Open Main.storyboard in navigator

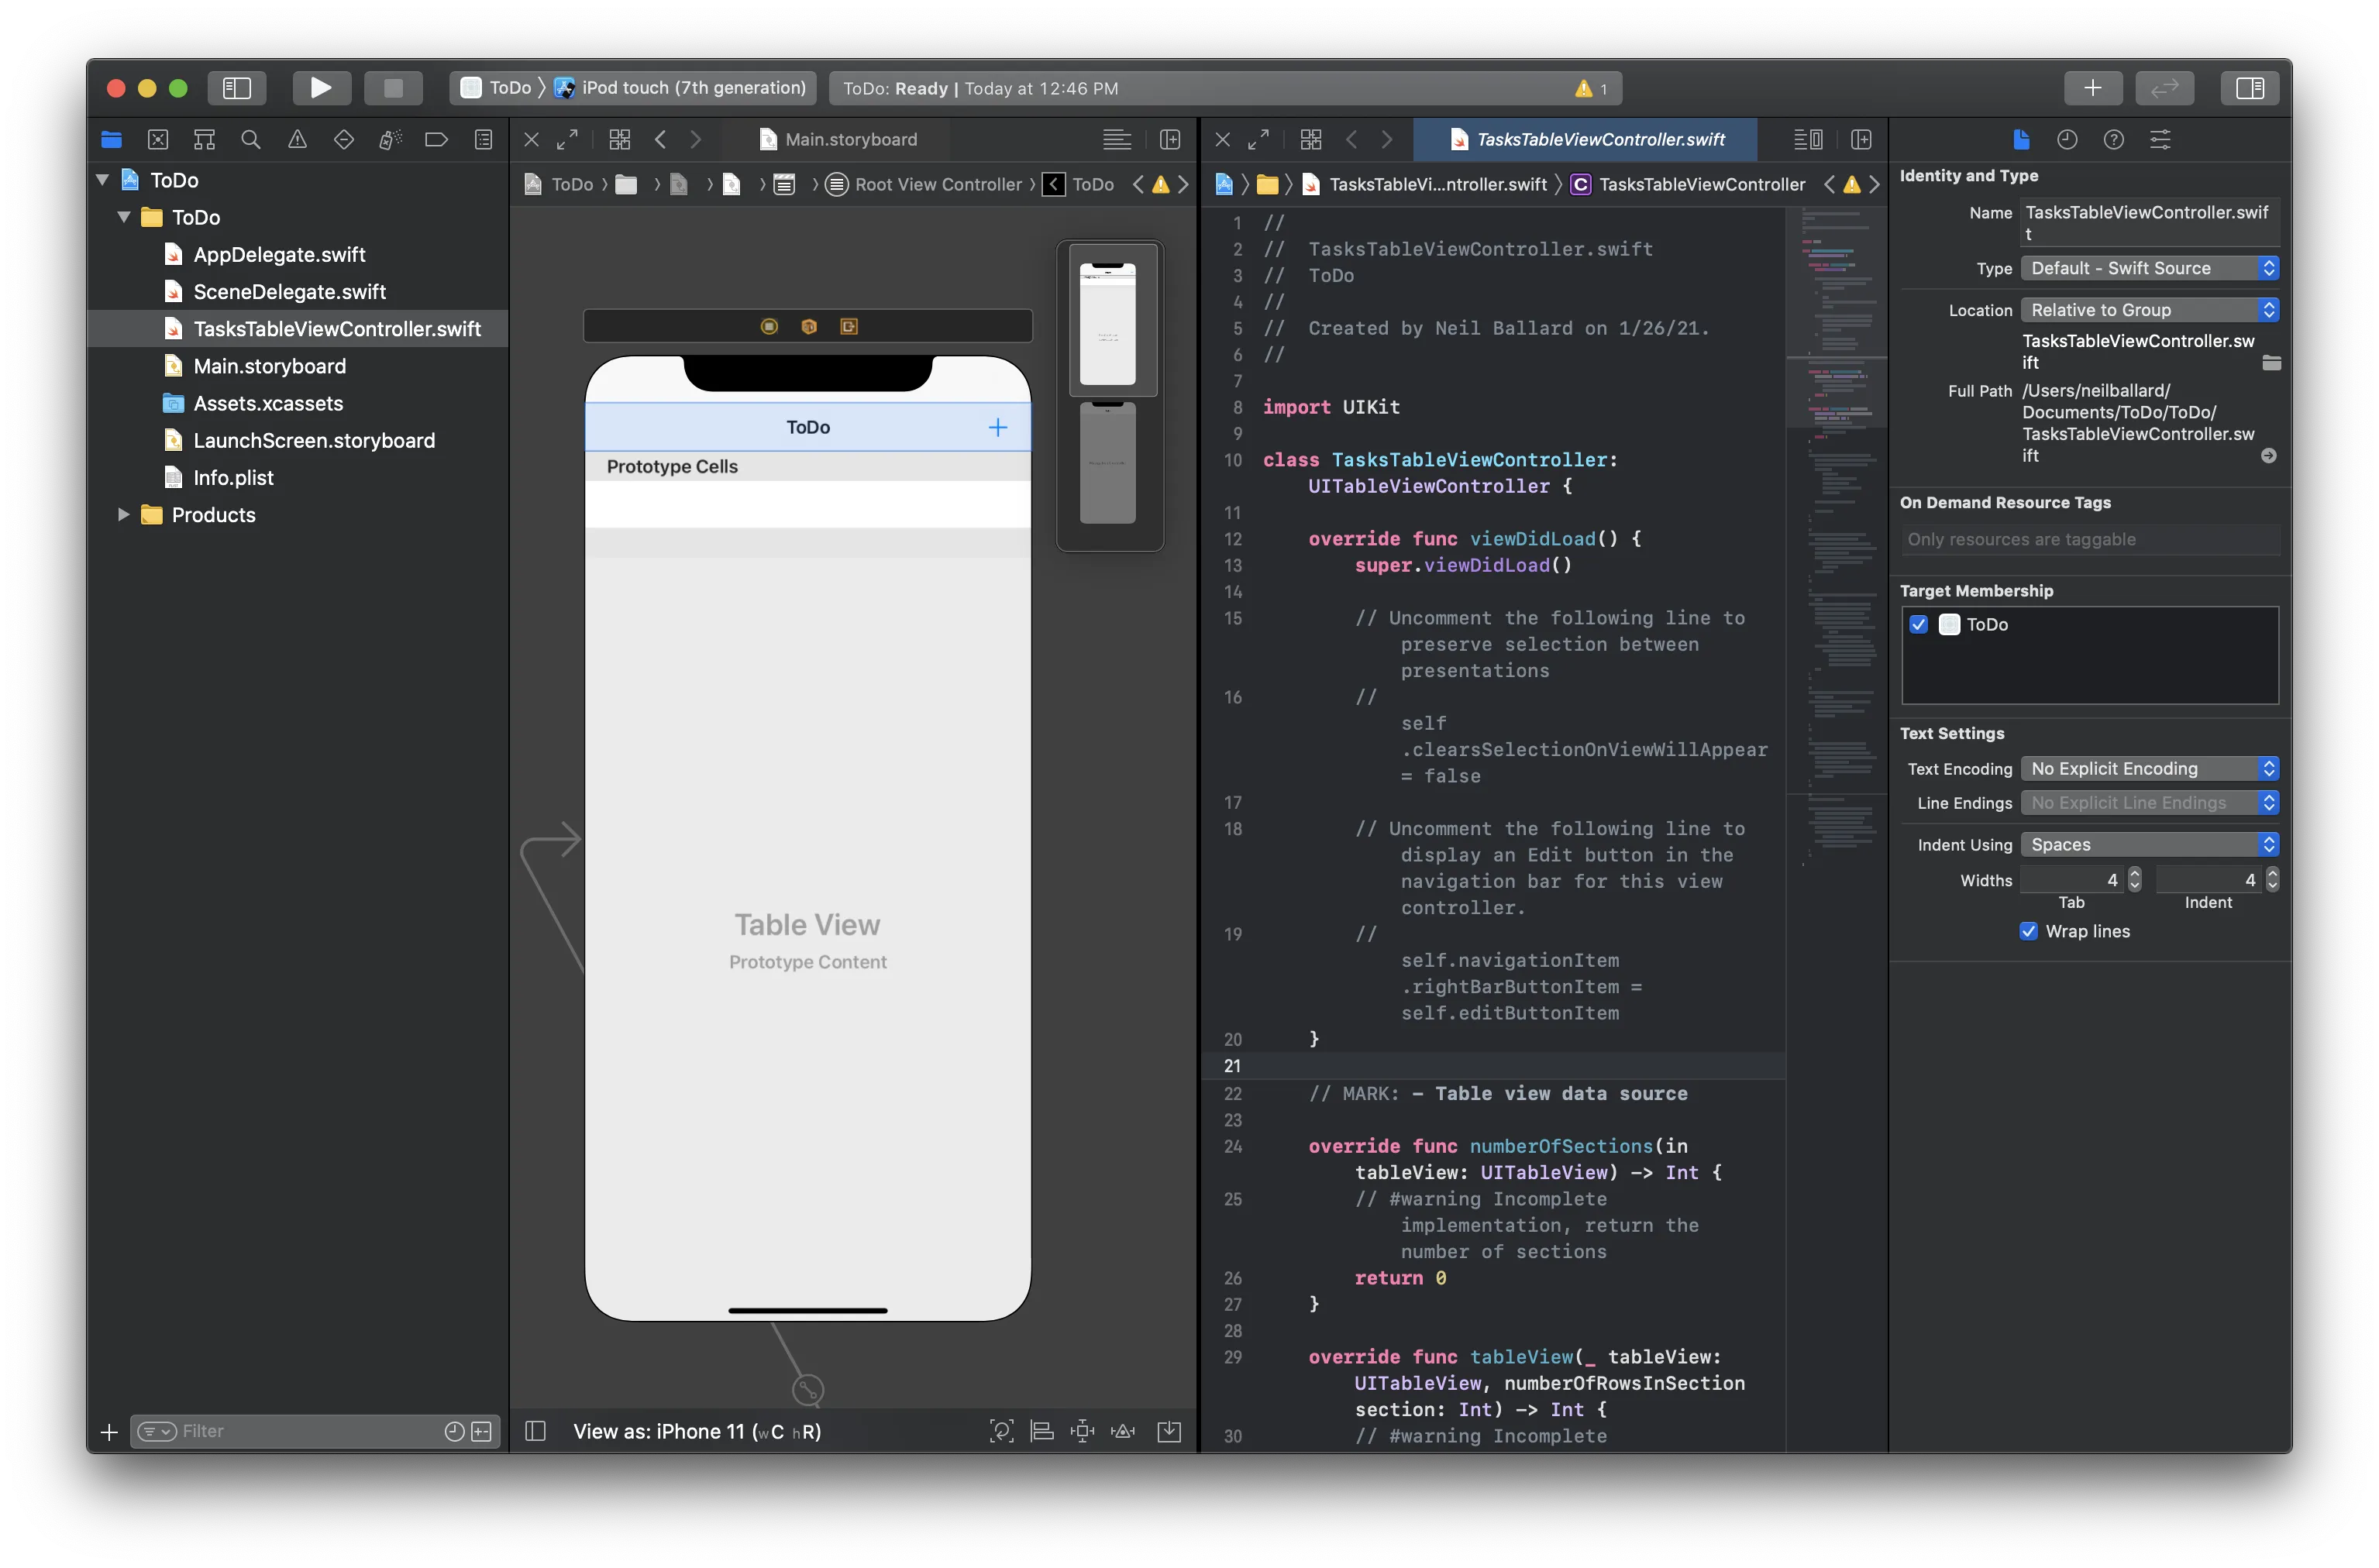(268, 366)
